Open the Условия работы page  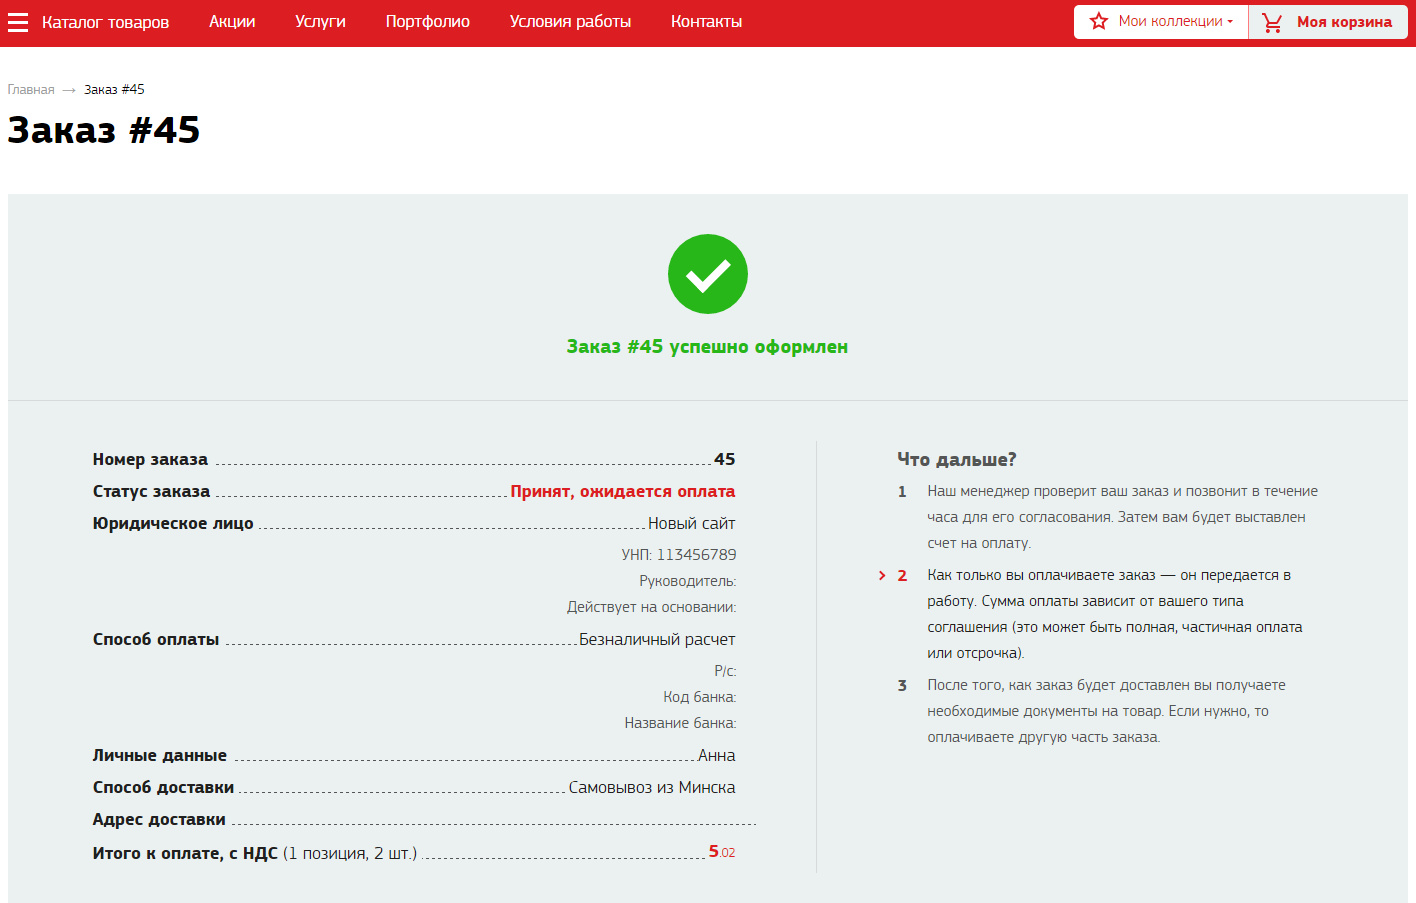click(x=570, y=22)
